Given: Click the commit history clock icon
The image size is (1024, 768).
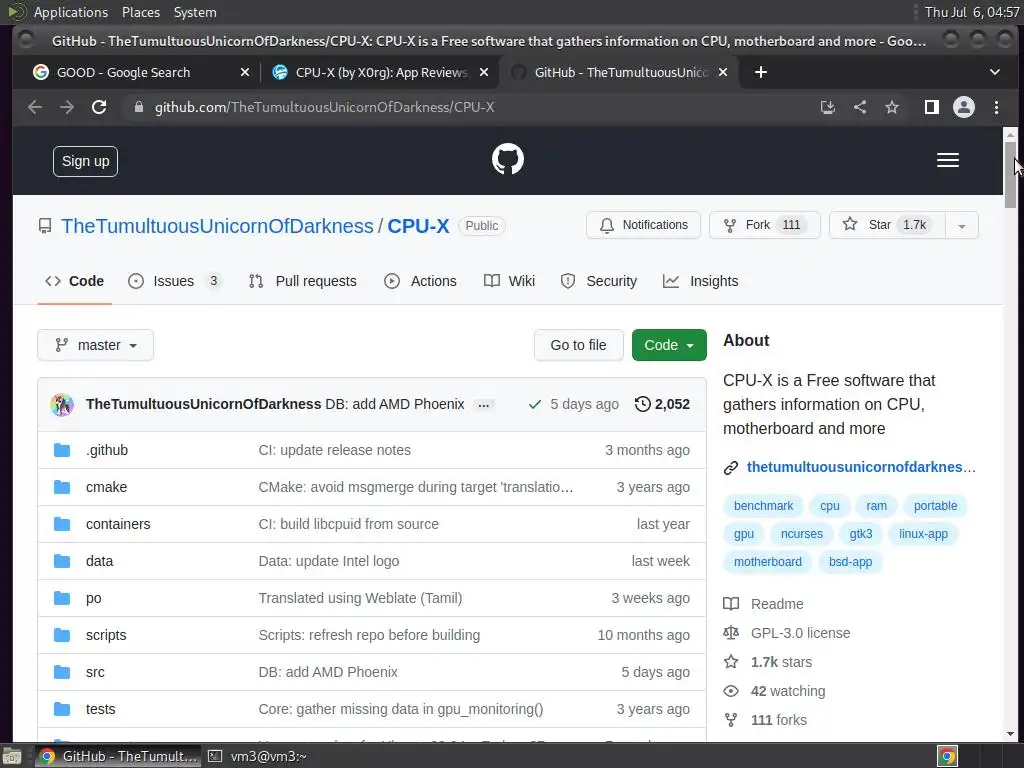Looking at the screenshot, I should 643,404.
